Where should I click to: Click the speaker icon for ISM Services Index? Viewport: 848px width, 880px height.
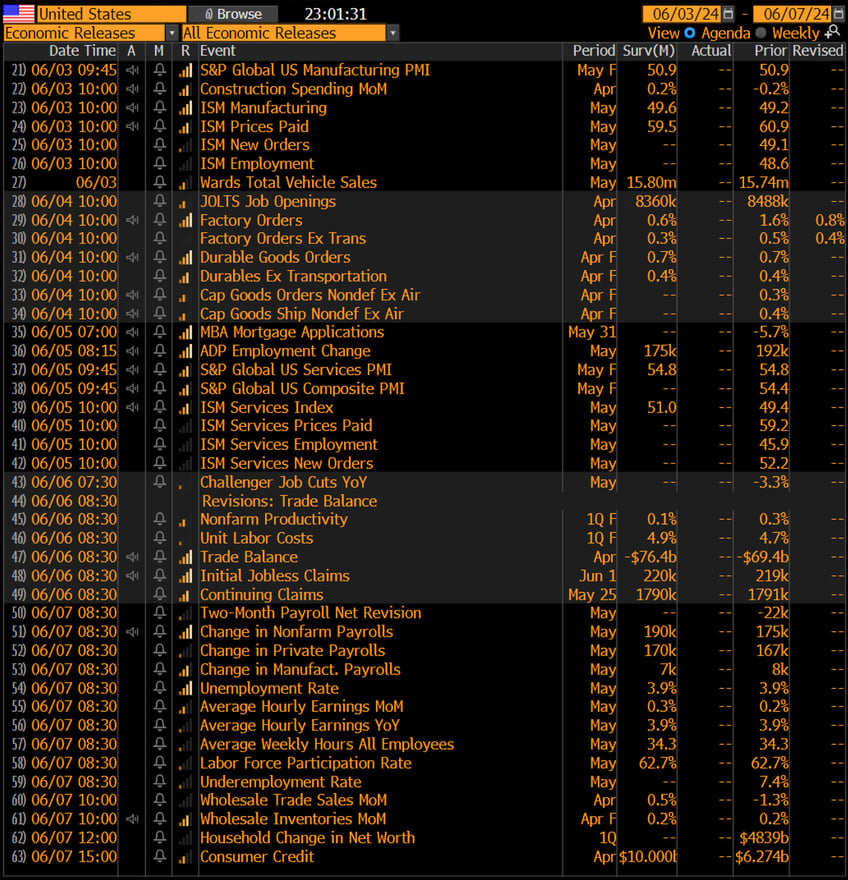coord(132,407)
